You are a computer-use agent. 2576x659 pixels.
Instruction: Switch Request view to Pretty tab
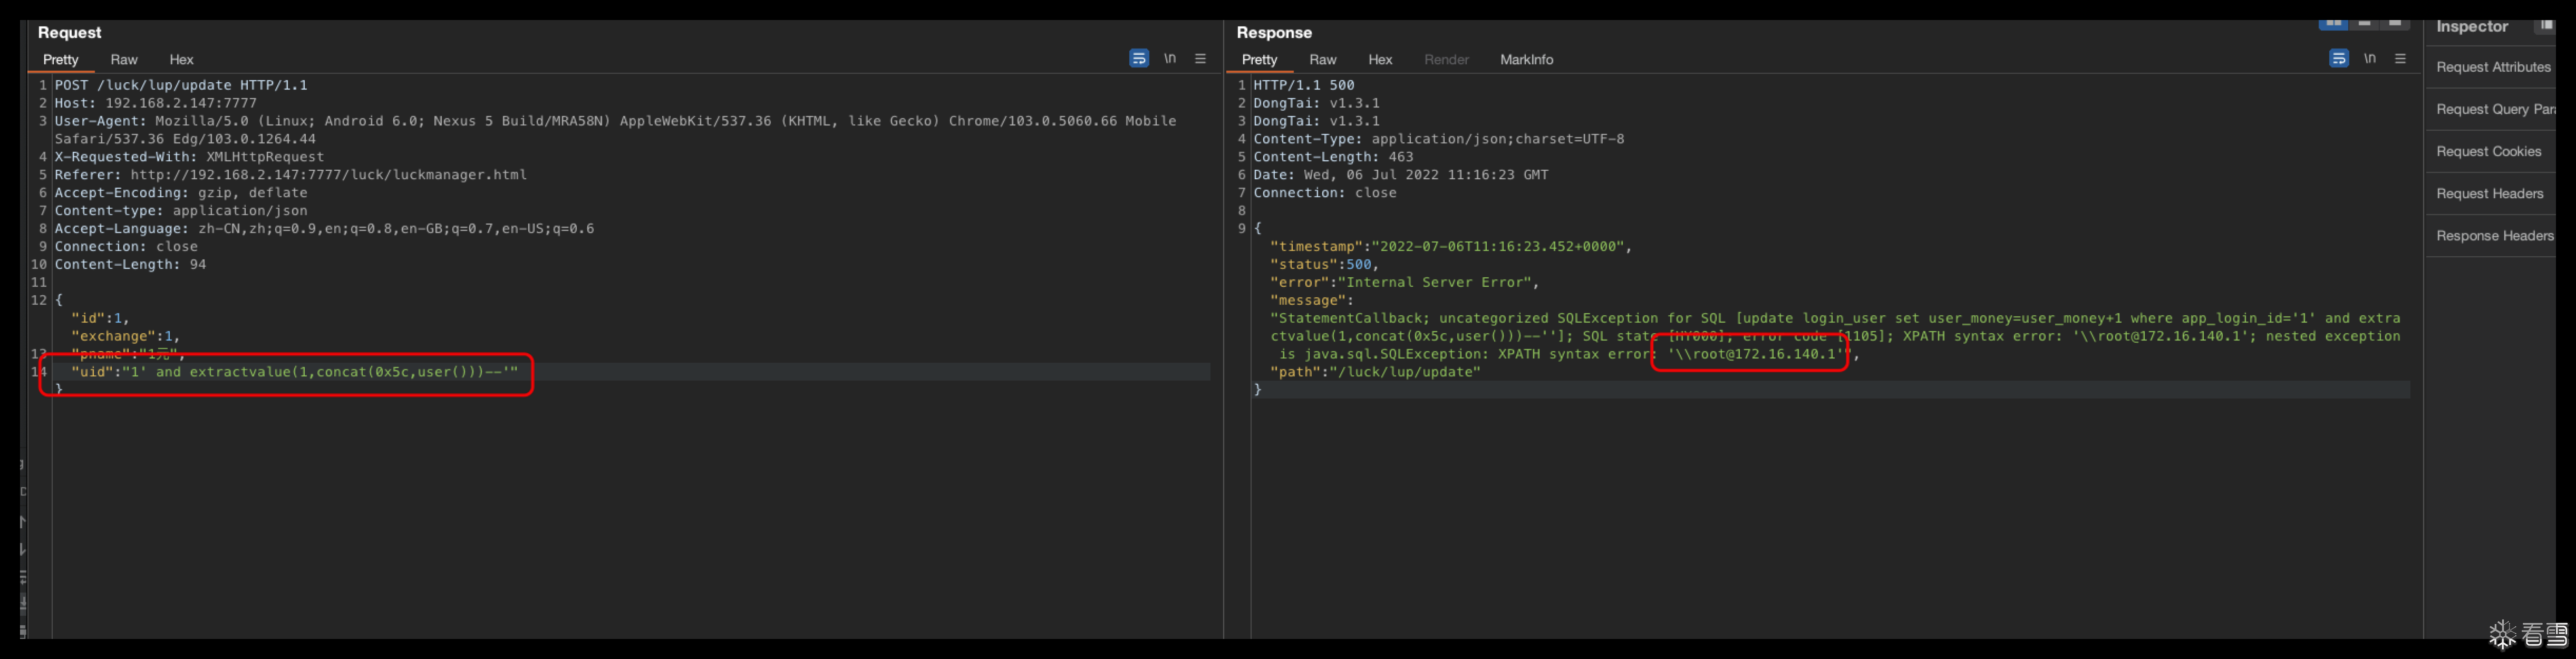coord(60,60)
